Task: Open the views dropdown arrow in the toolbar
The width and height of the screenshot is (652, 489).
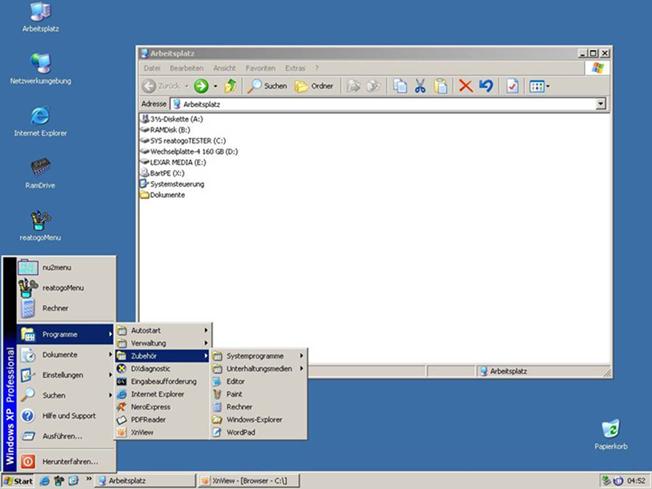Action: coord(548,86)
